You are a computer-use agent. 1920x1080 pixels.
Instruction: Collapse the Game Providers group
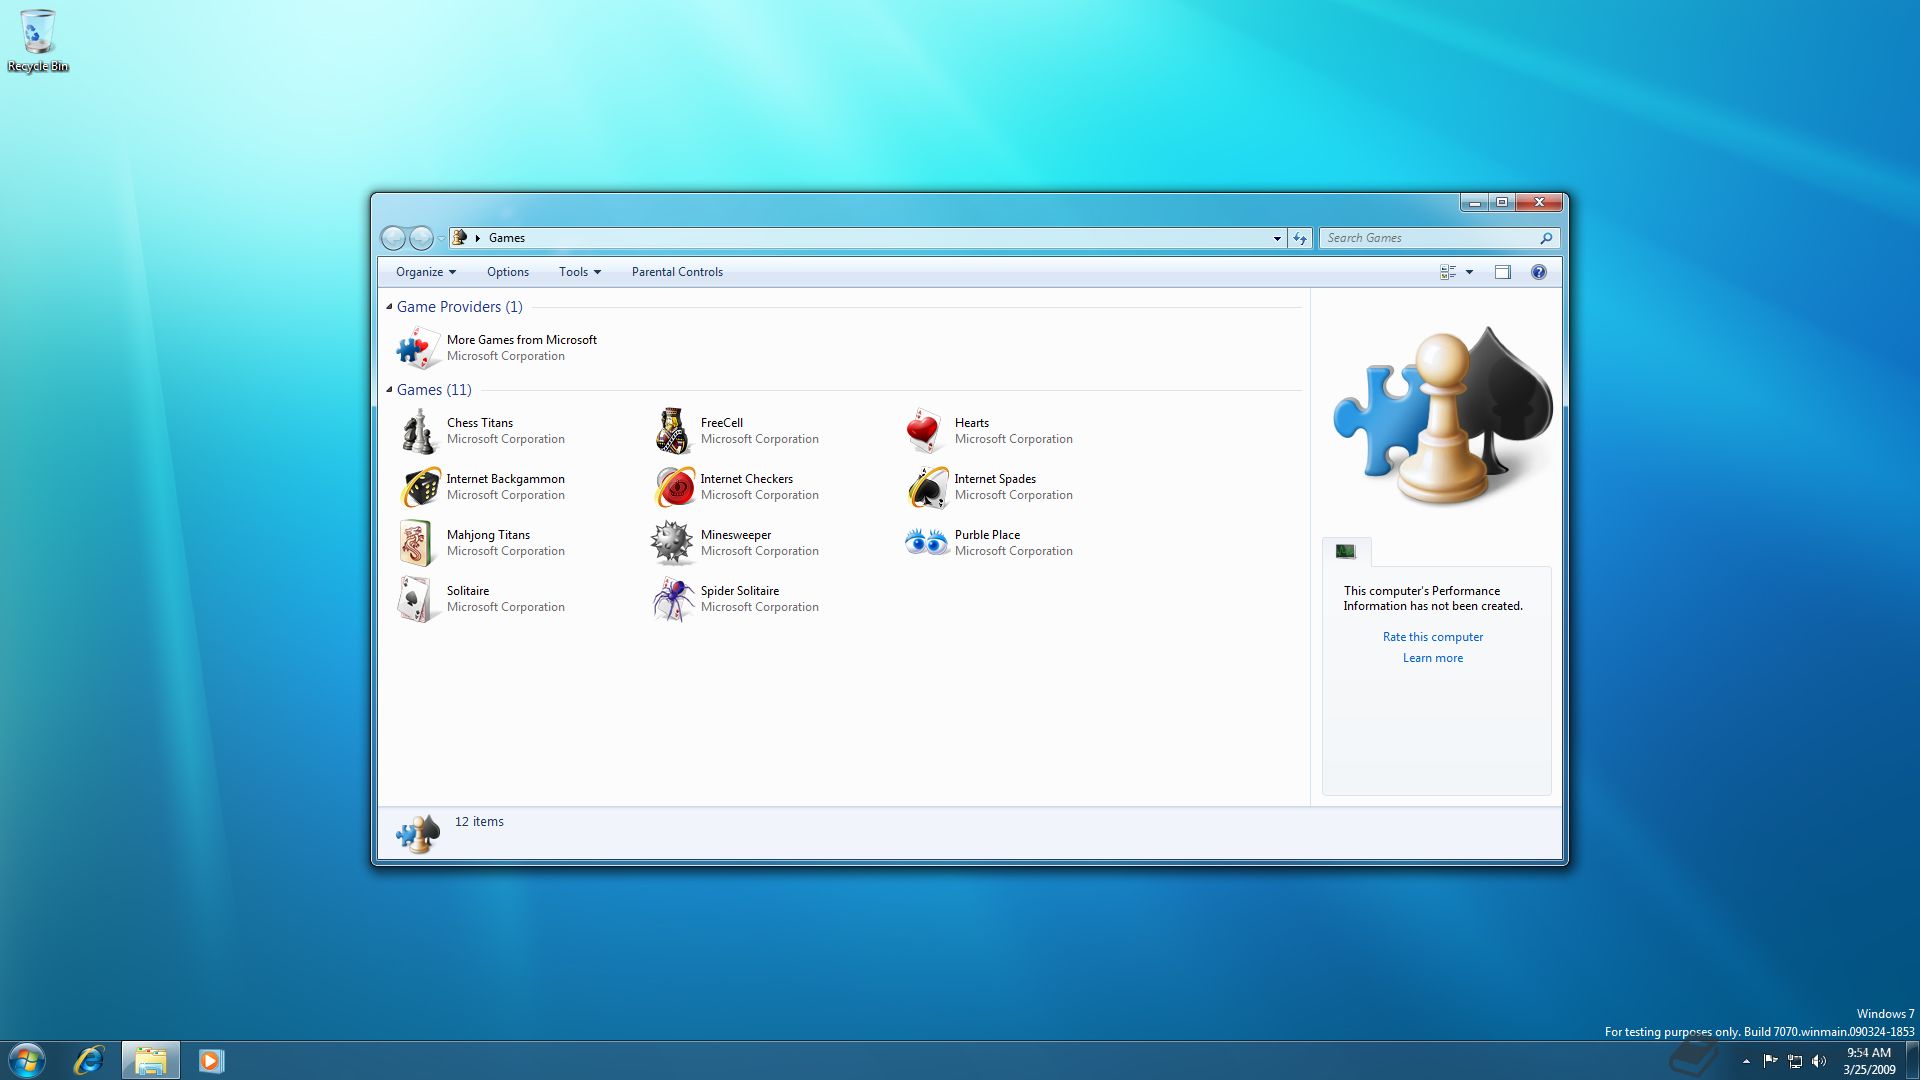coord(389,307)
